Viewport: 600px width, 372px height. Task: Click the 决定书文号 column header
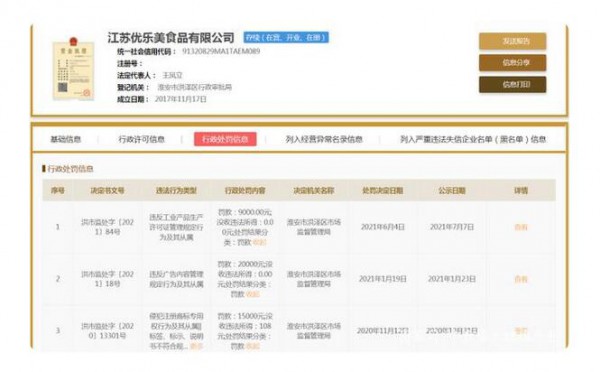click(x=107, y=190)
